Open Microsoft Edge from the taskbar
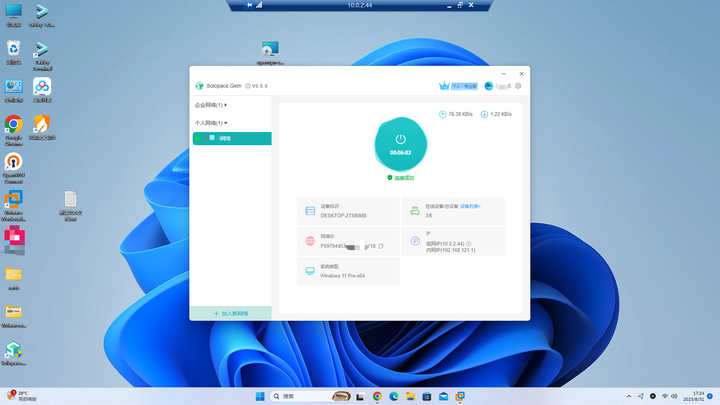 pos(394,396)
